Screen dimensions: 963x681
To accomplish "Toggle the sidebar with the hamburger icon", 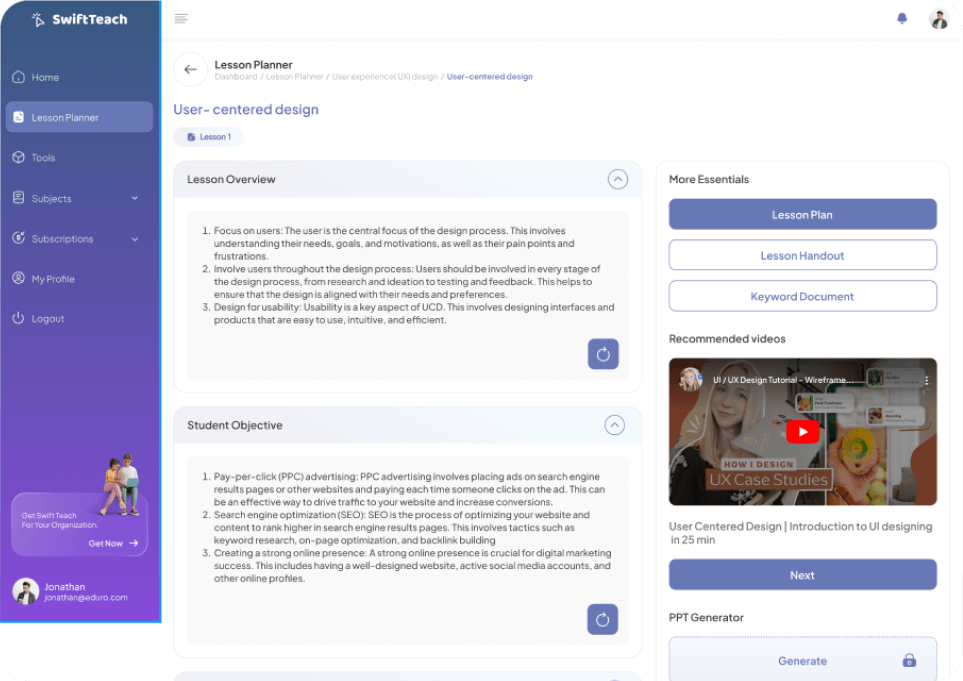I will tap(181, 17).
